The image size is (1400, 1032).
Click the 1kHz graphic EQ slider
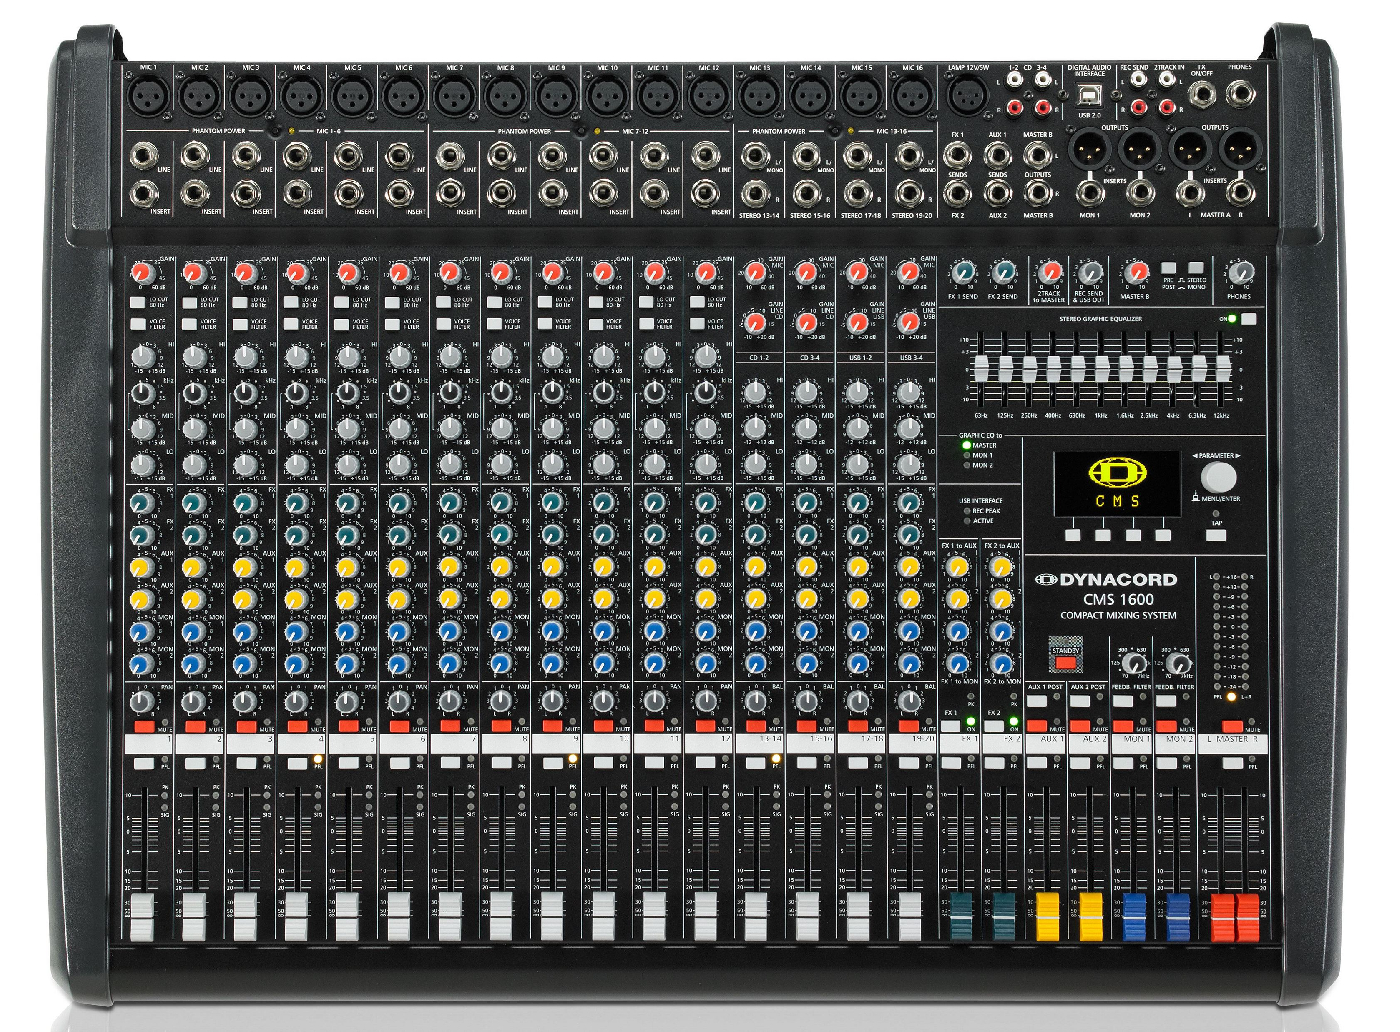point(1101,369)
